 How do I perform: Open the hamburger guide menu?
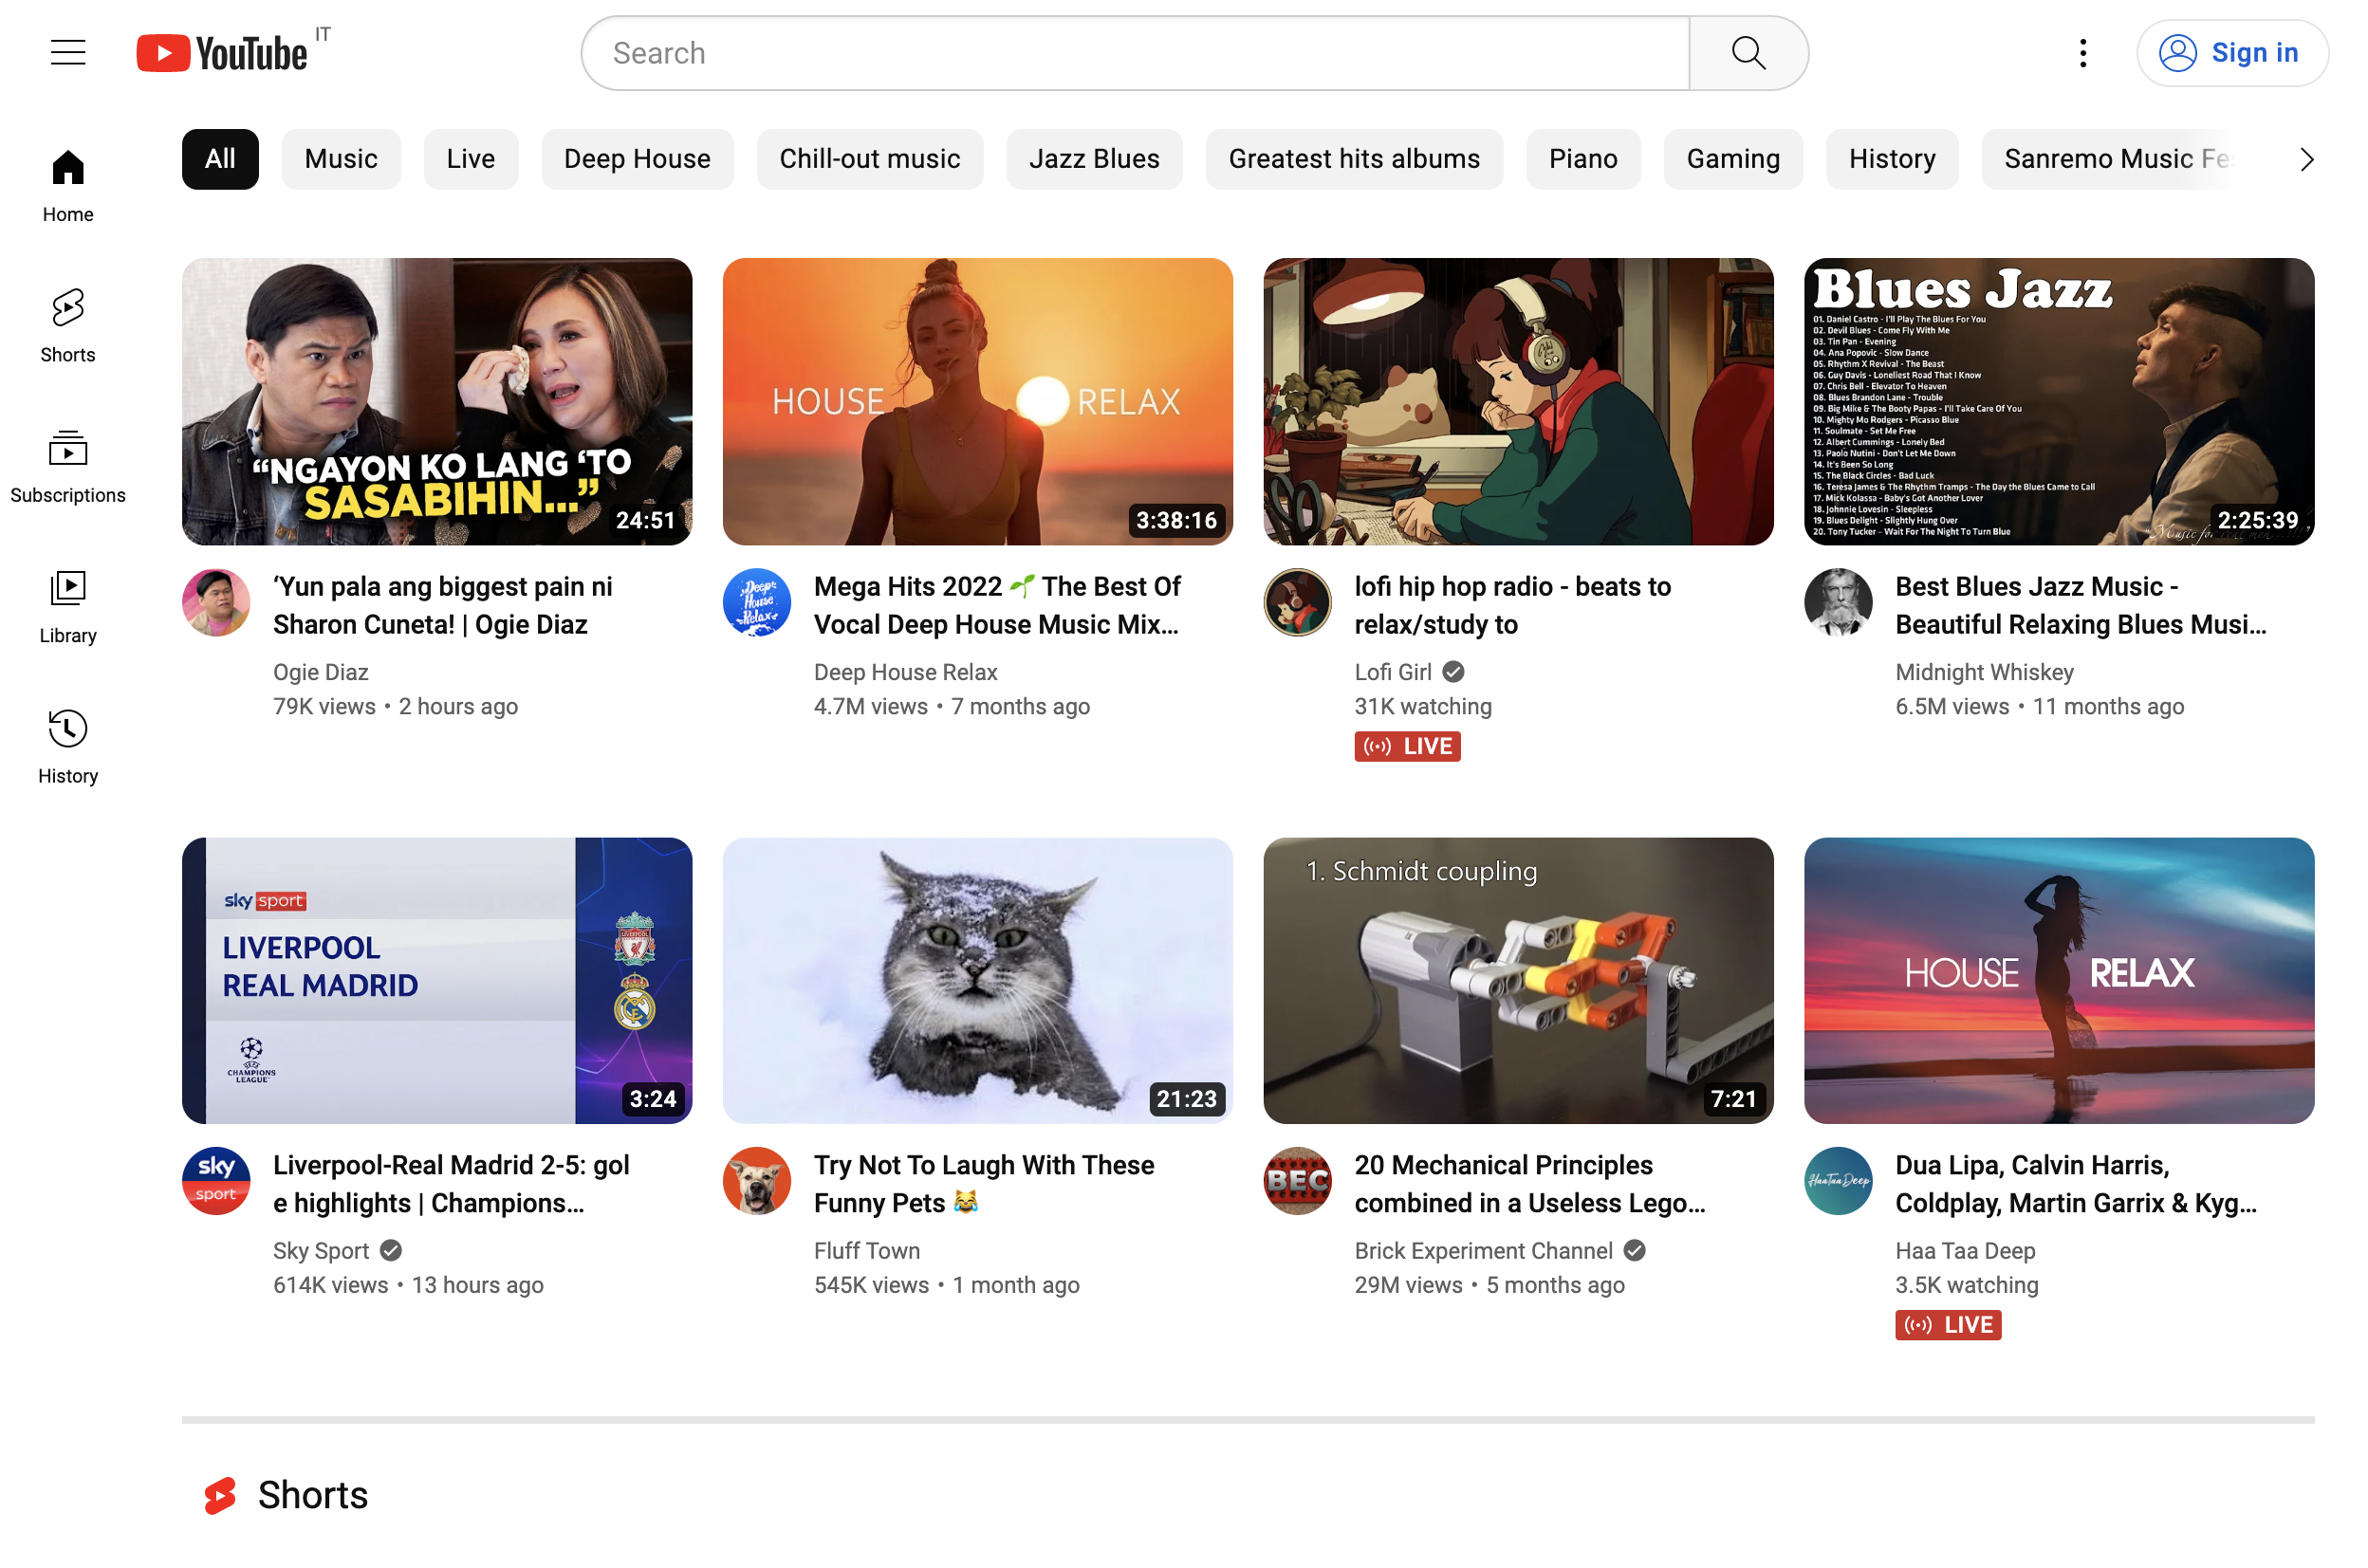pyautogui.click(x=68, y=52)
